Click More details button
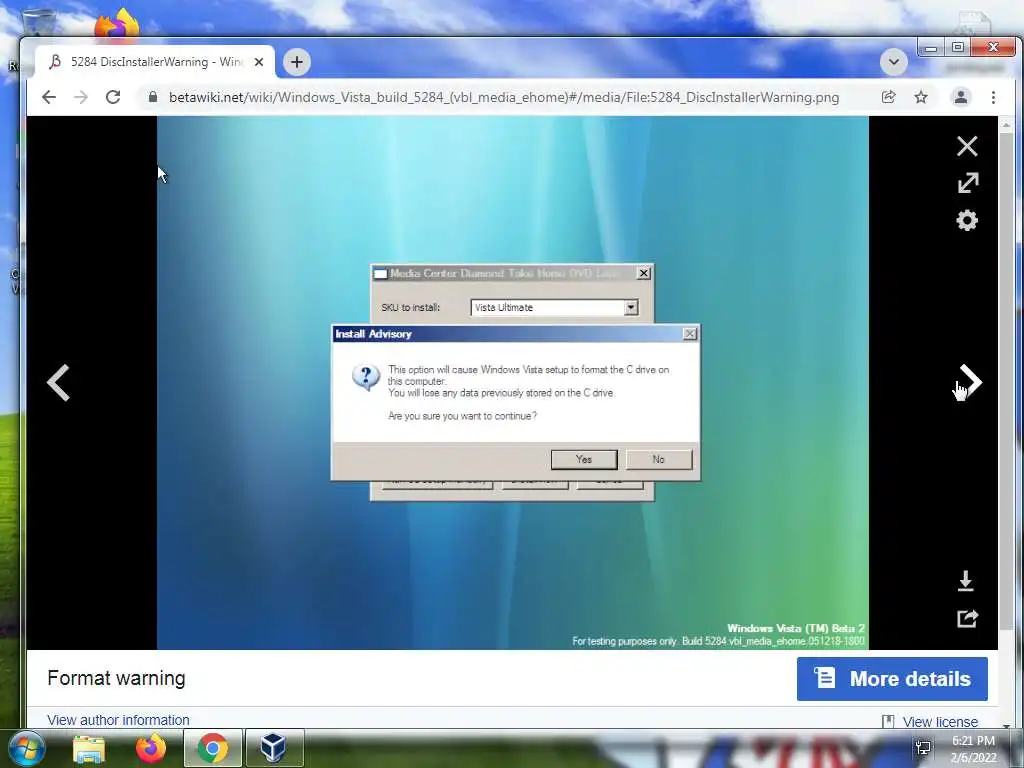1024x768 pixels. [x=892, y=679]
